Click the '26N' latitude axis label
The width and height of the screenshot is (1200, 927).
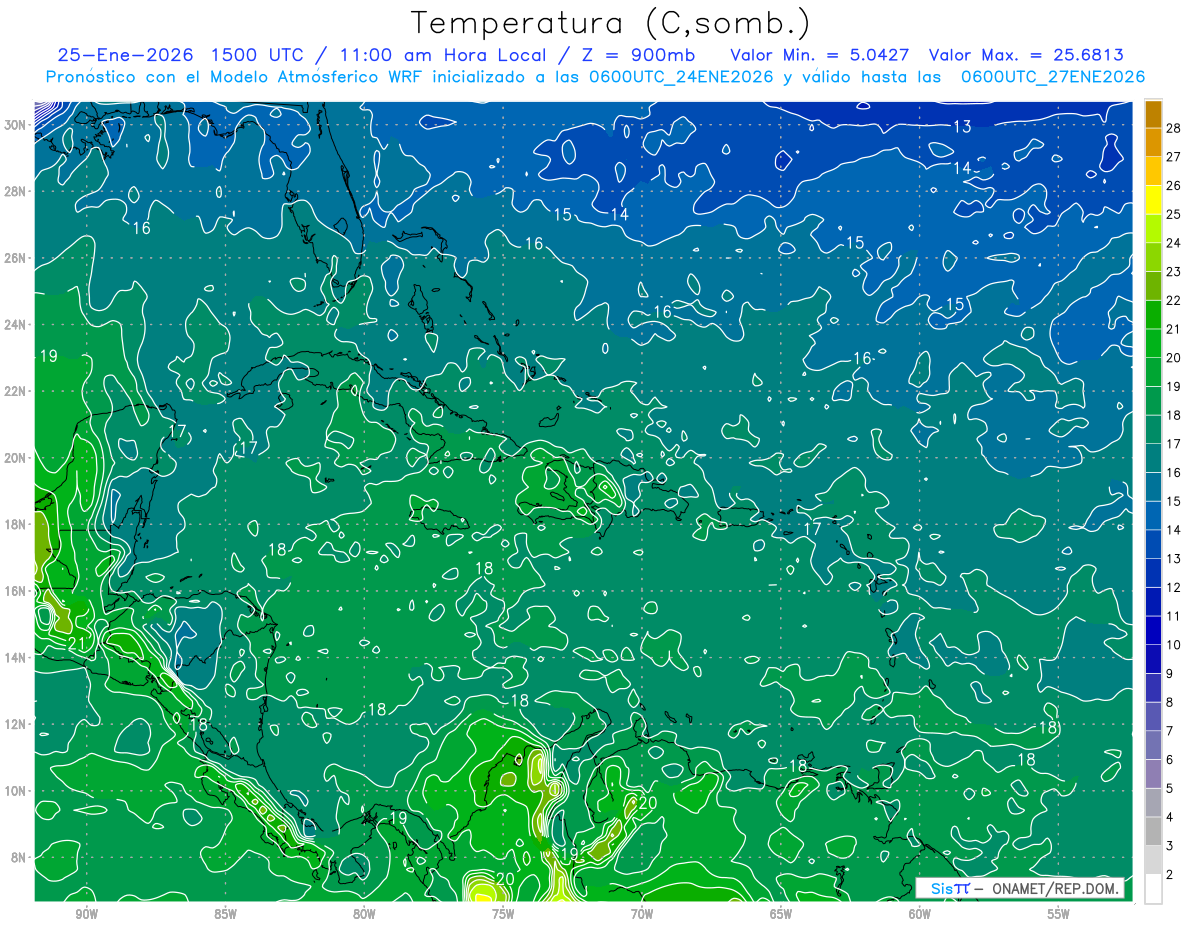tap(15, 258)
